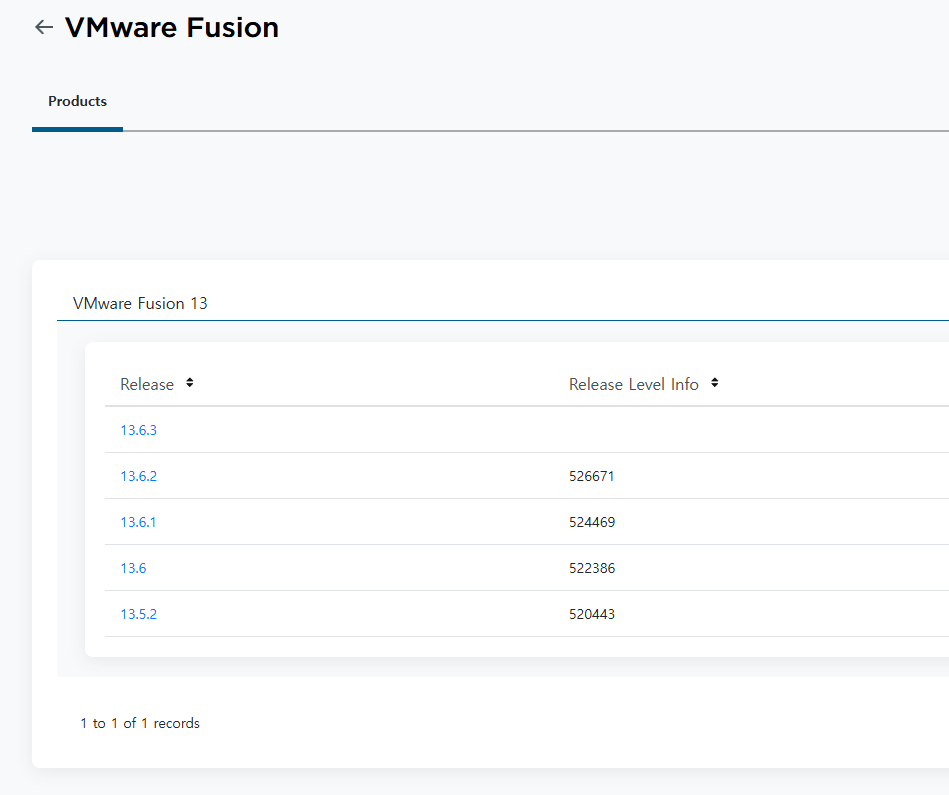Switch to the Products tab
949x795 pixels.
77,101
